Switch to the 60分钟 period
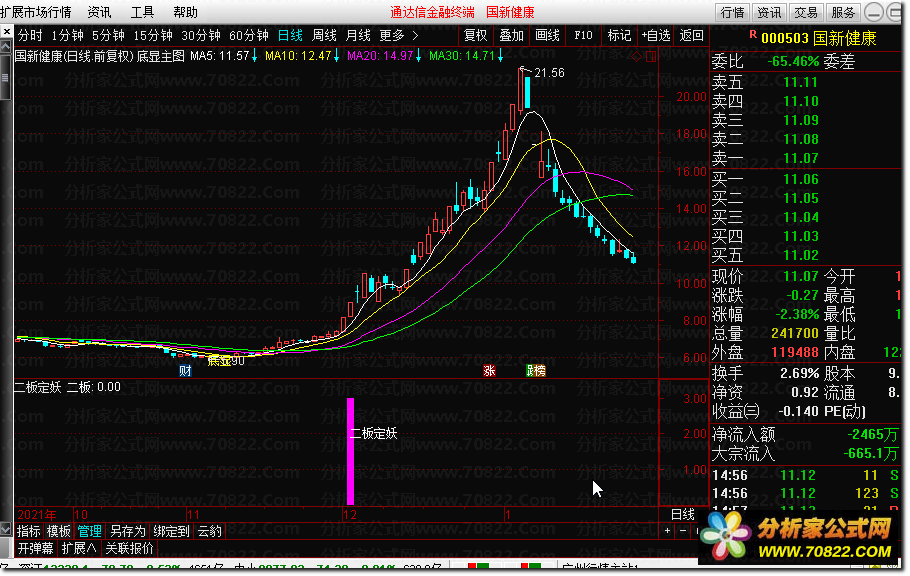910x576 pixels. pos(248,36)
